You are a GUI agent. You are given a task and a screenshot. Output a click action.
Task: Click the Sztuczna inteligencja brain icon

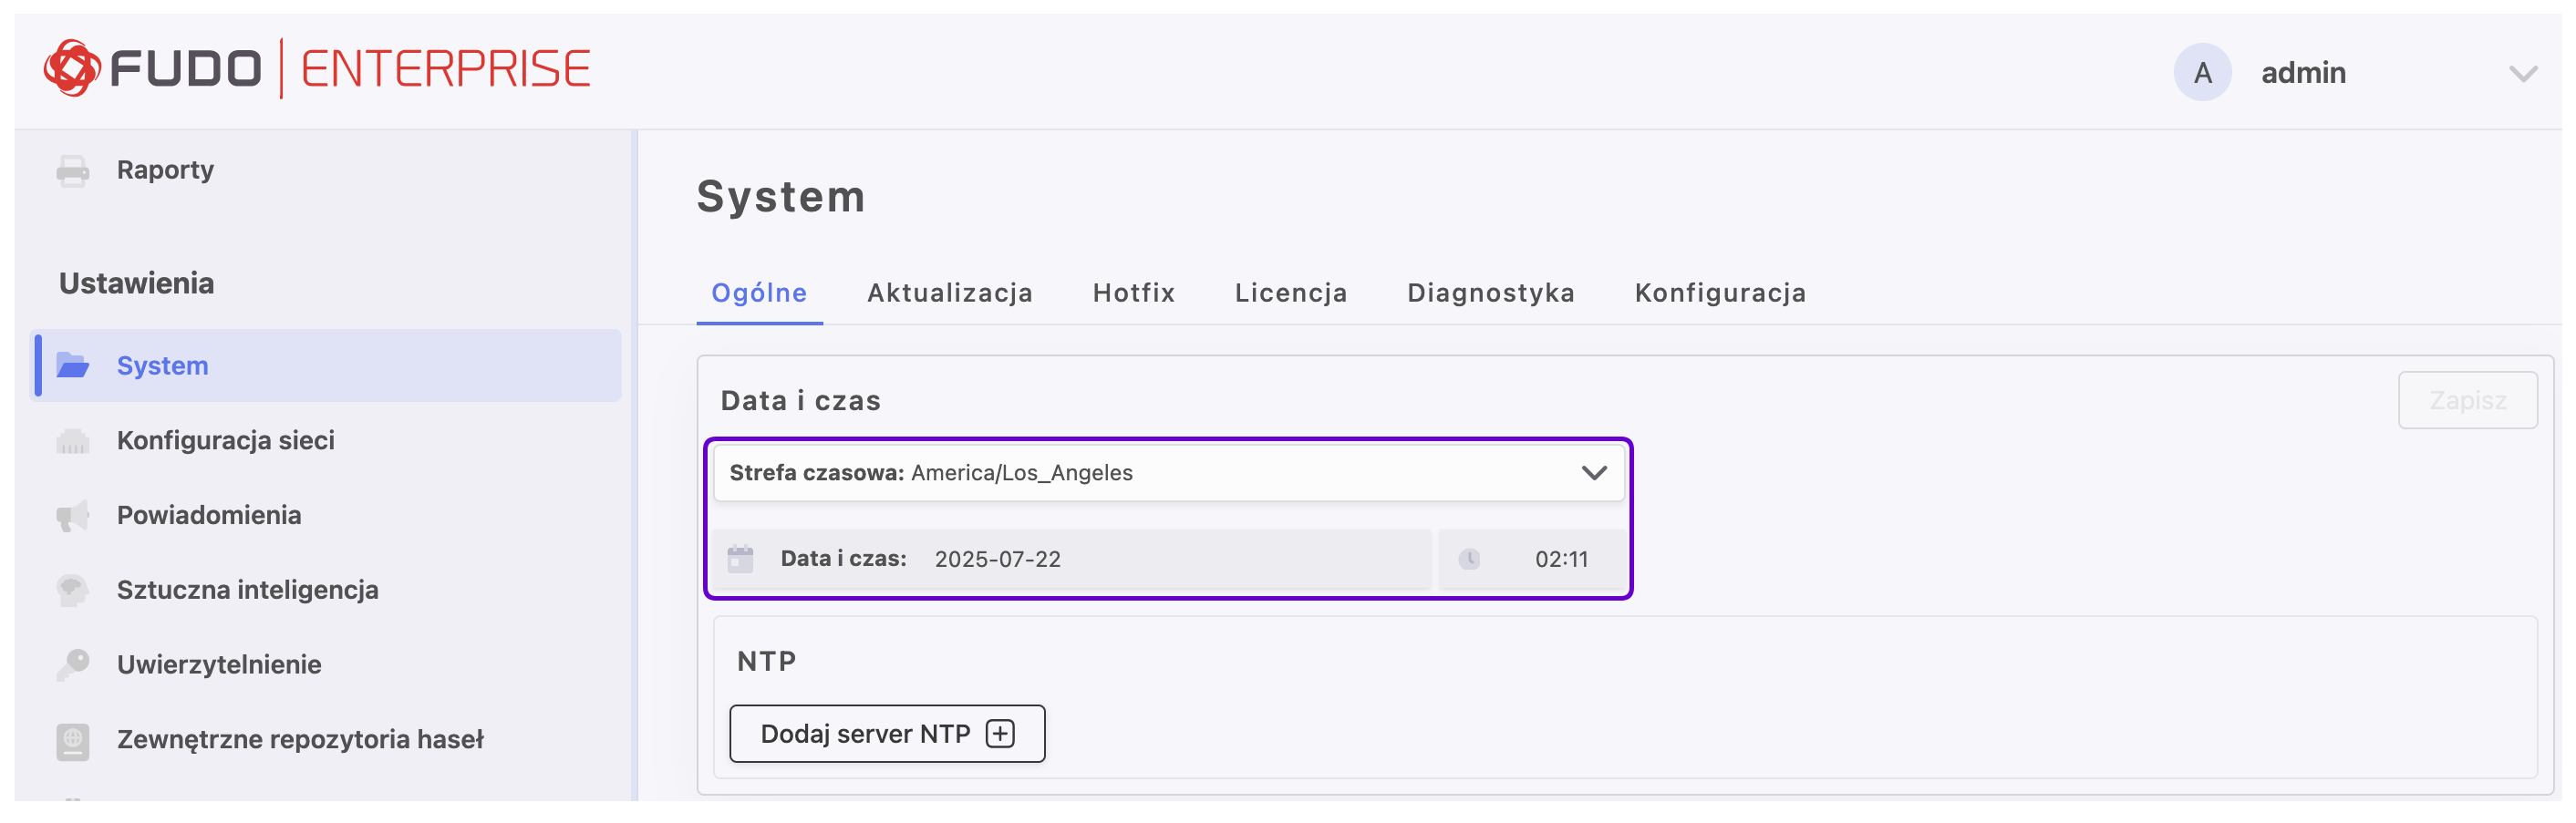[x=73, y=591]
